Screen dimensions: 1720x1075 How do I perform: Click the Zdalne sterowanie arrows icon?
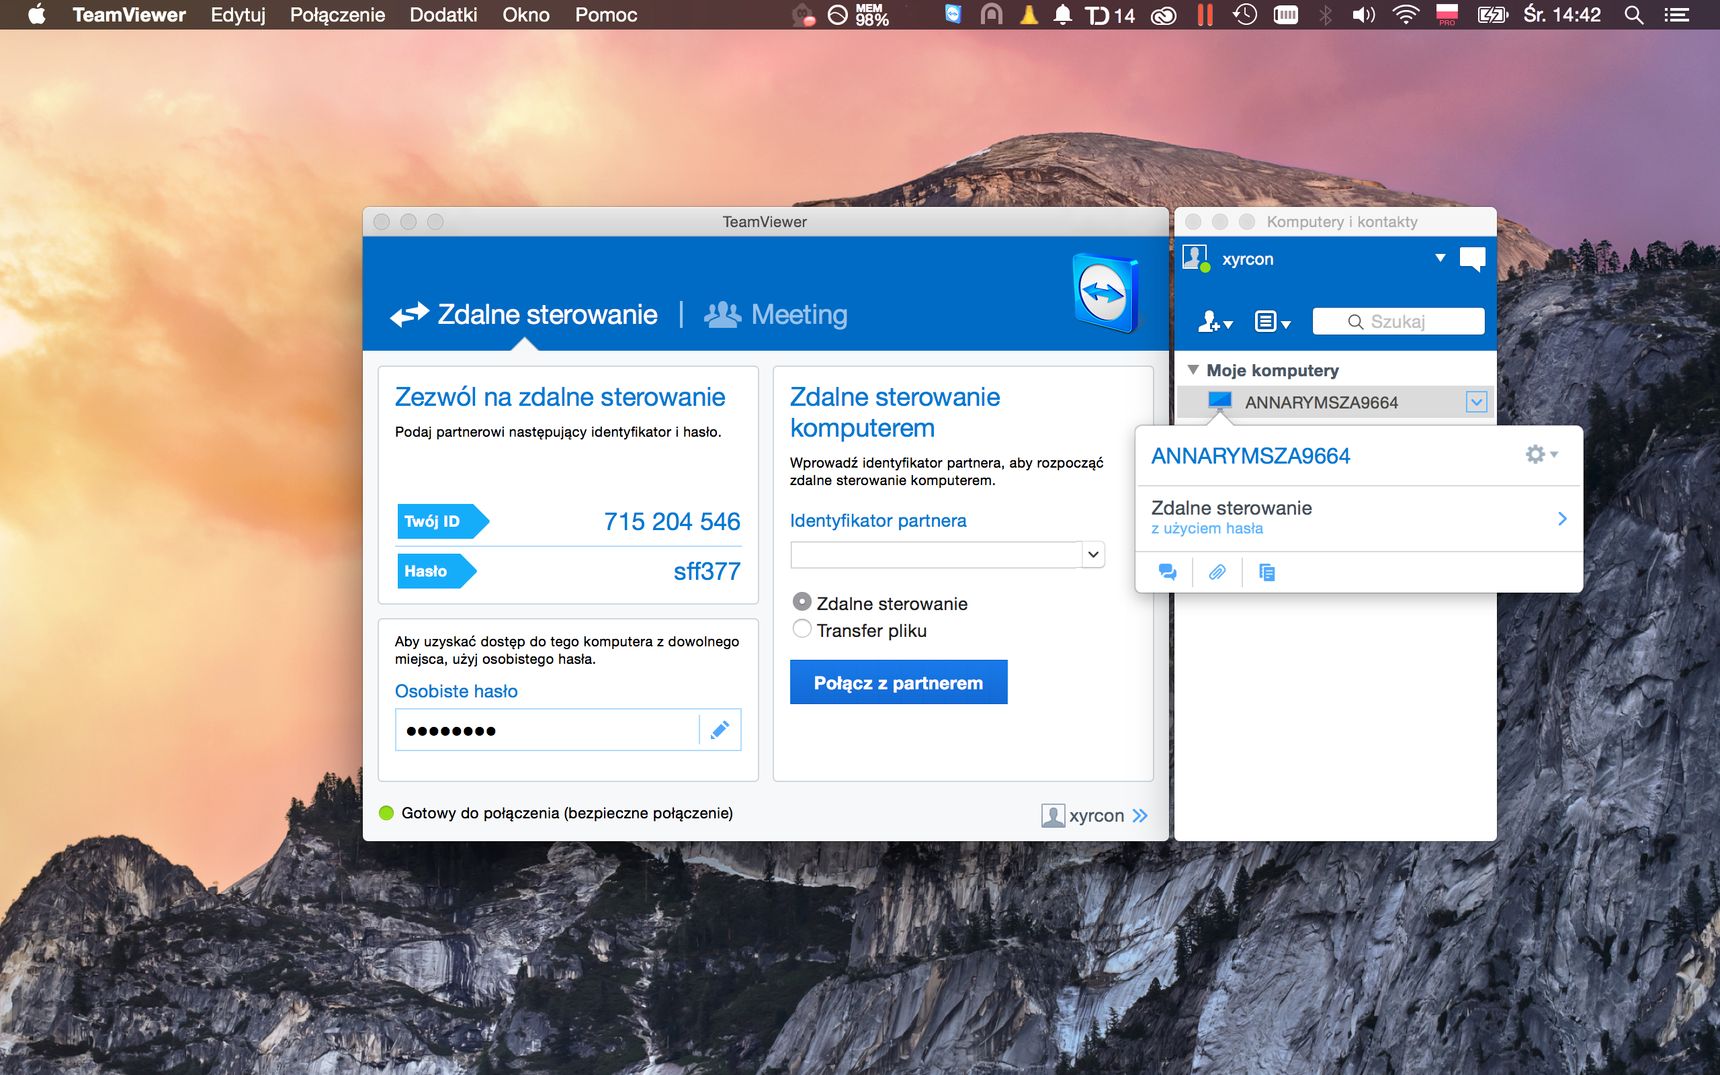[409, 315]
